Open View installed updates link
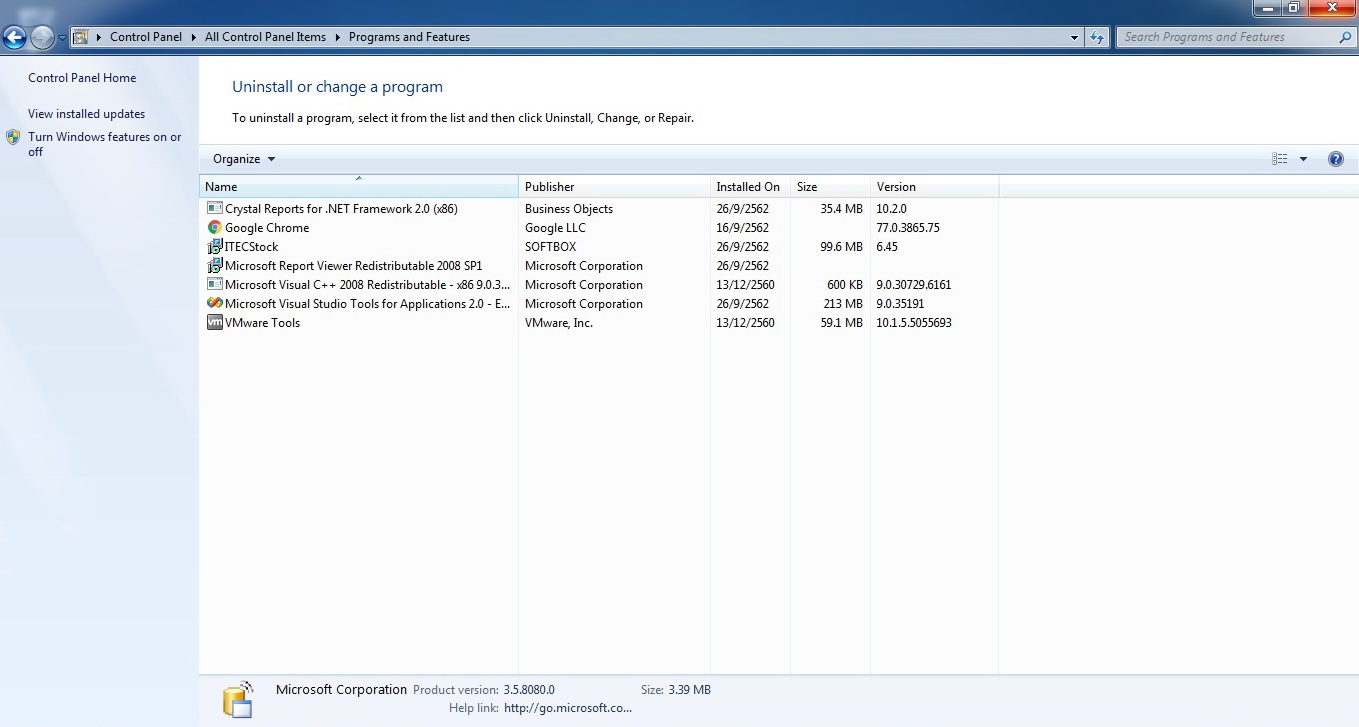The width and height of the screenshot is (1359, 727). tap(86, 114)
